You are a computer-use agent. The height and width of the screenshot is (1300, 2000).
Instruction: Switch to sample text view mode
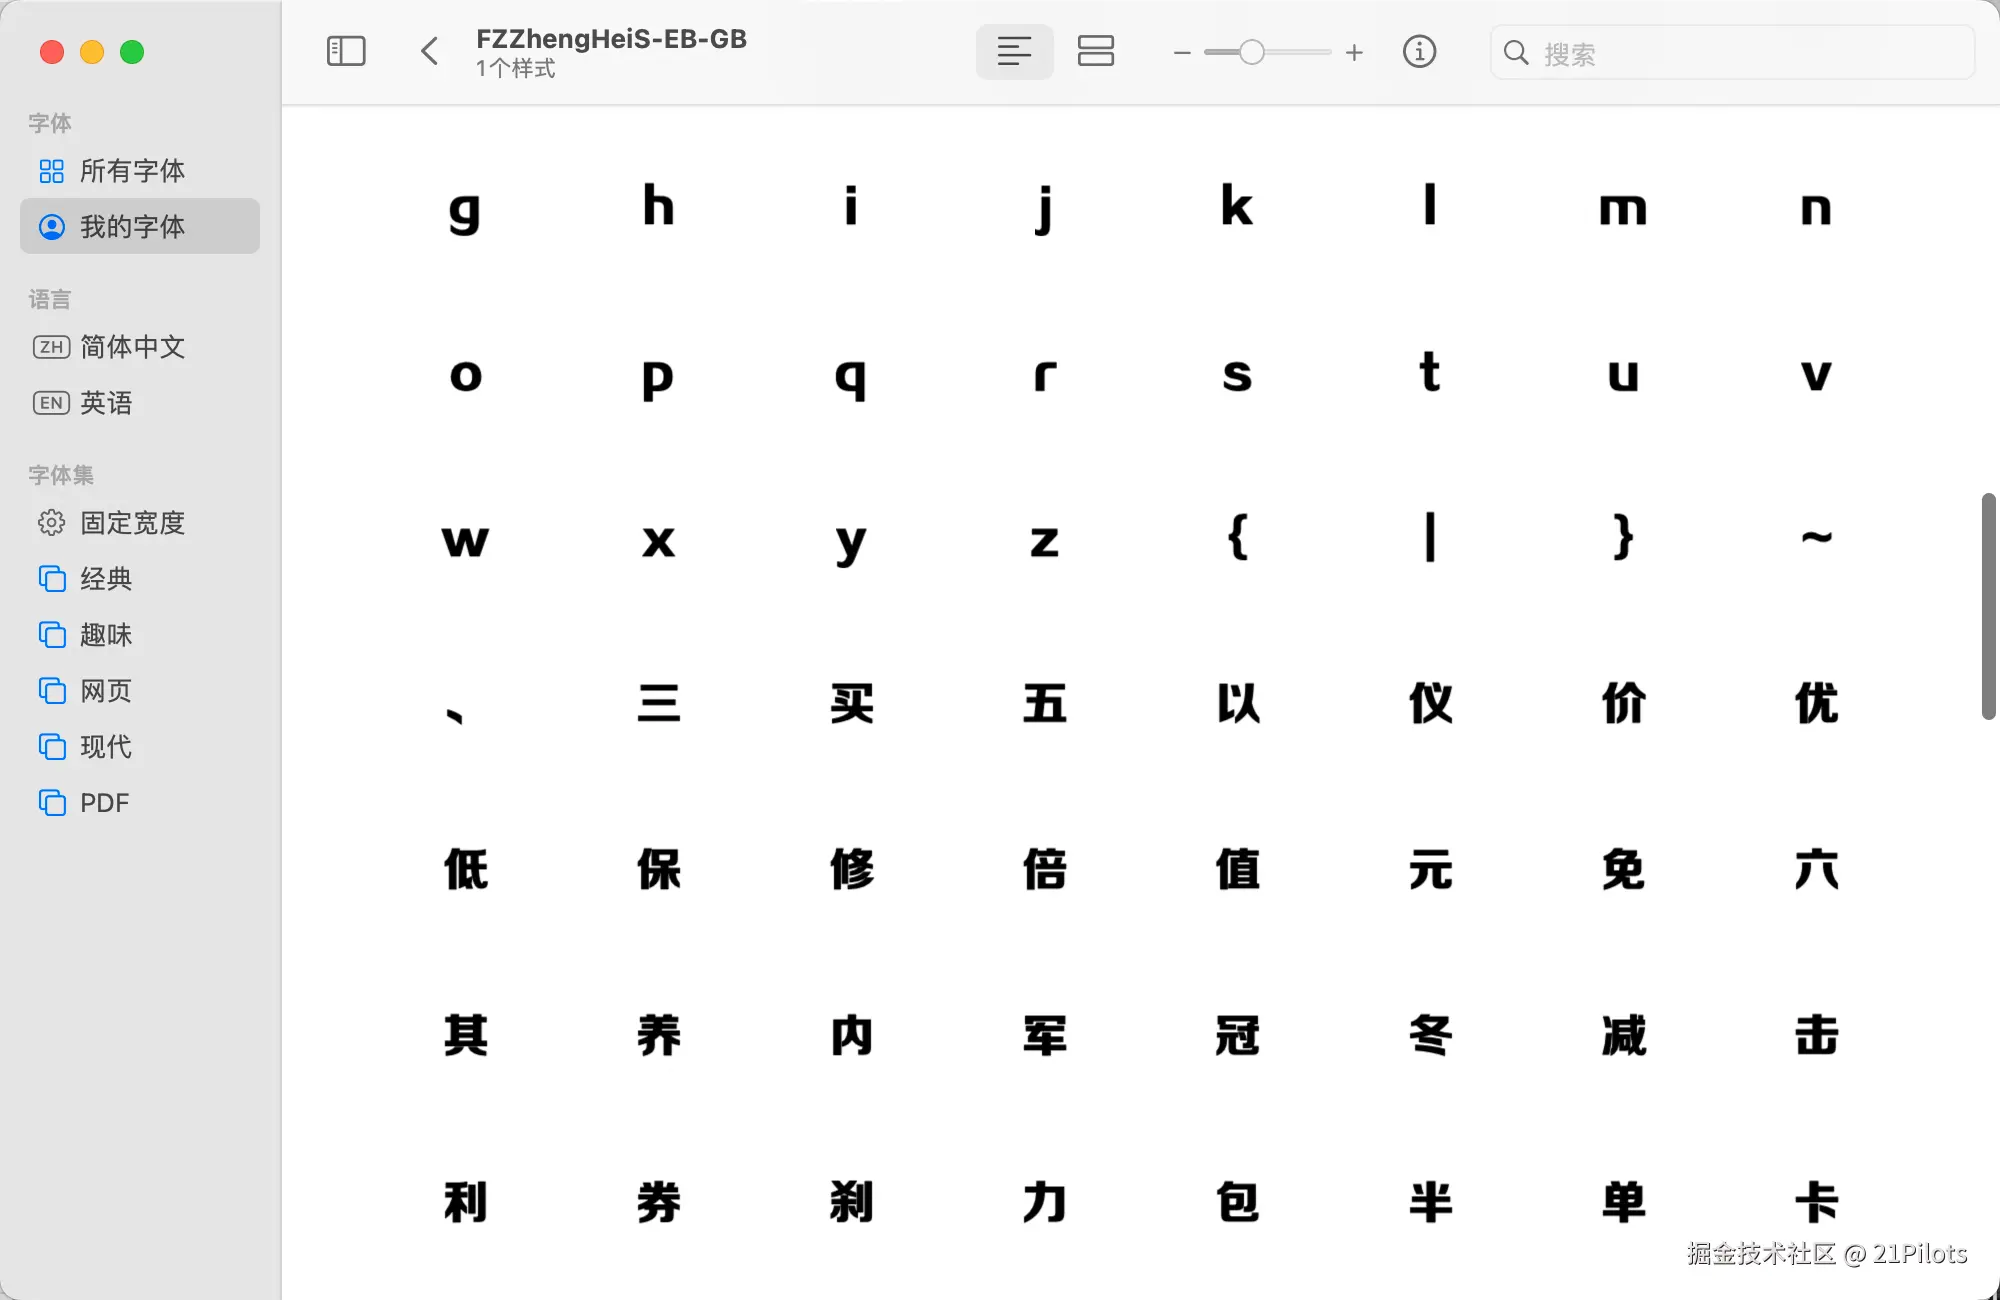coord(1014,51)
